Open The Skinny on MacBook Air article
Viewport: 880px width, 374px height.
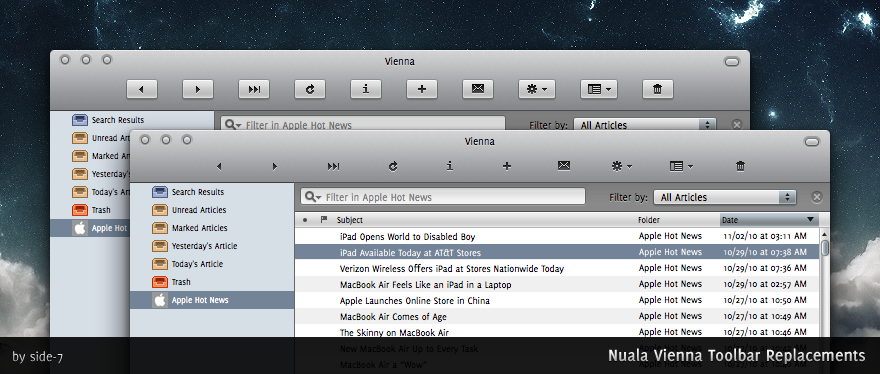point(557,332)
